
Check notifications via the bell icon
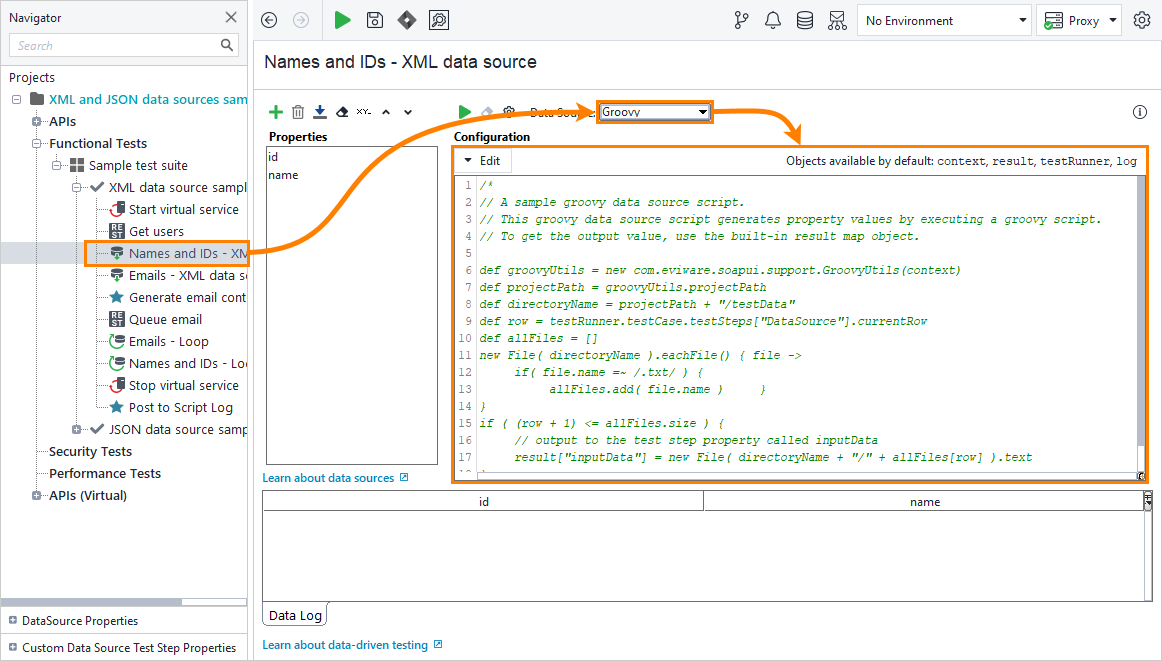tap(772, 20)
